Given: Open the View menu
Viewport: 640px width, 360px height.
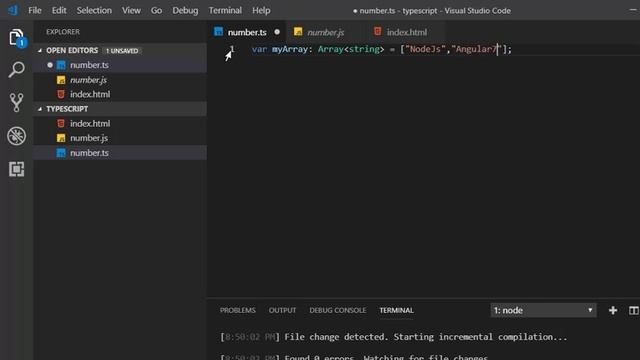Looking at the screenshot, I should [x=131, y=11].
